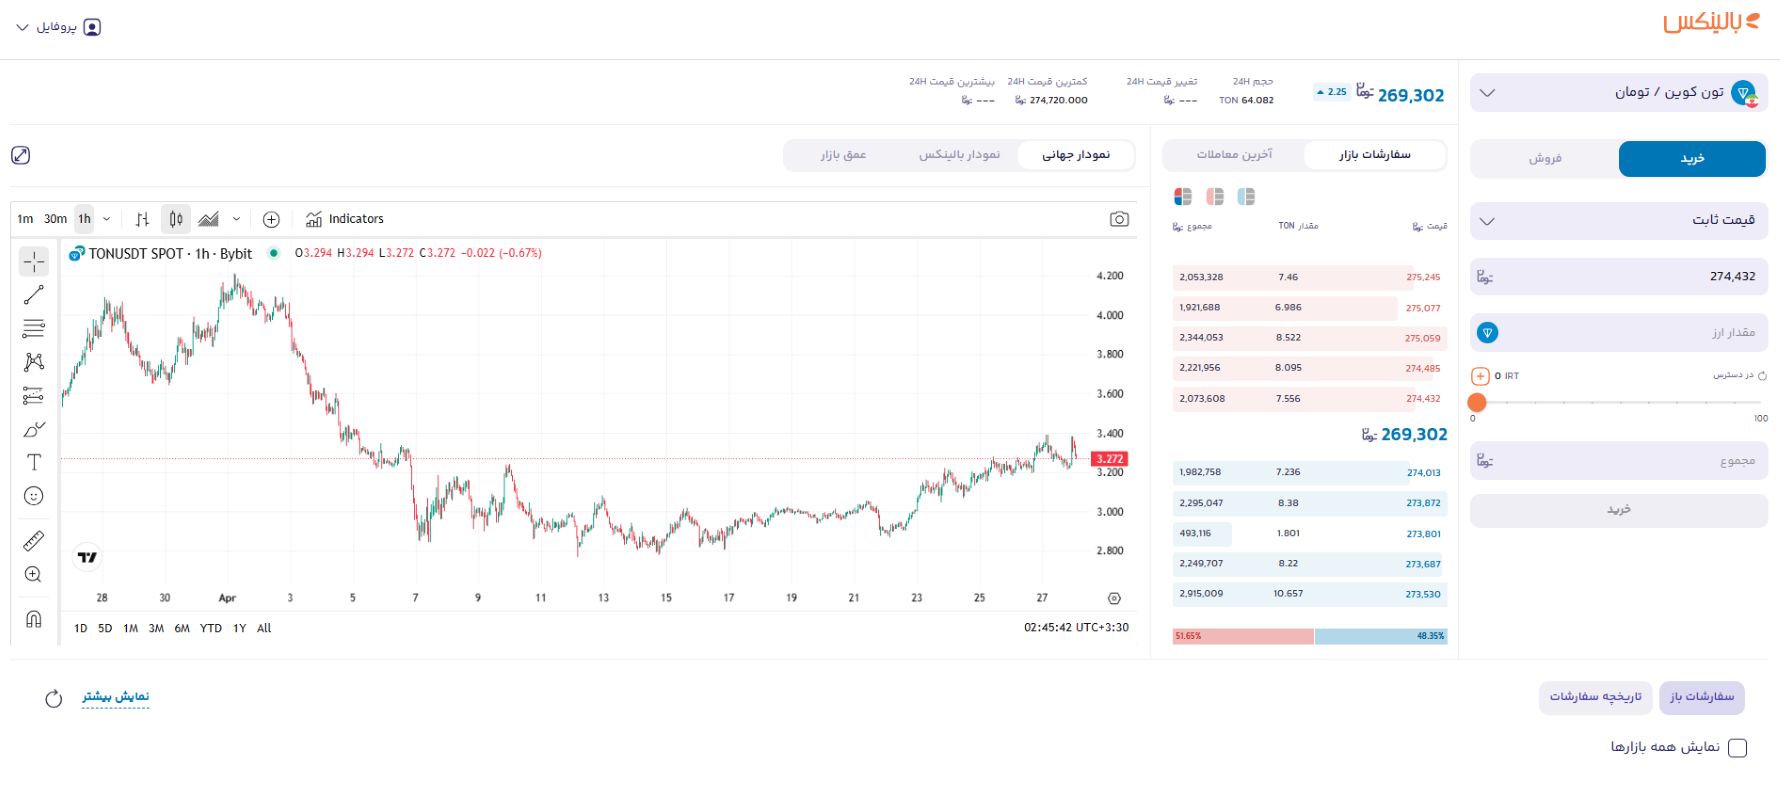
Task: Open the قیمت ثابت order type dropdown
Action: click(x=1618, y=220)
